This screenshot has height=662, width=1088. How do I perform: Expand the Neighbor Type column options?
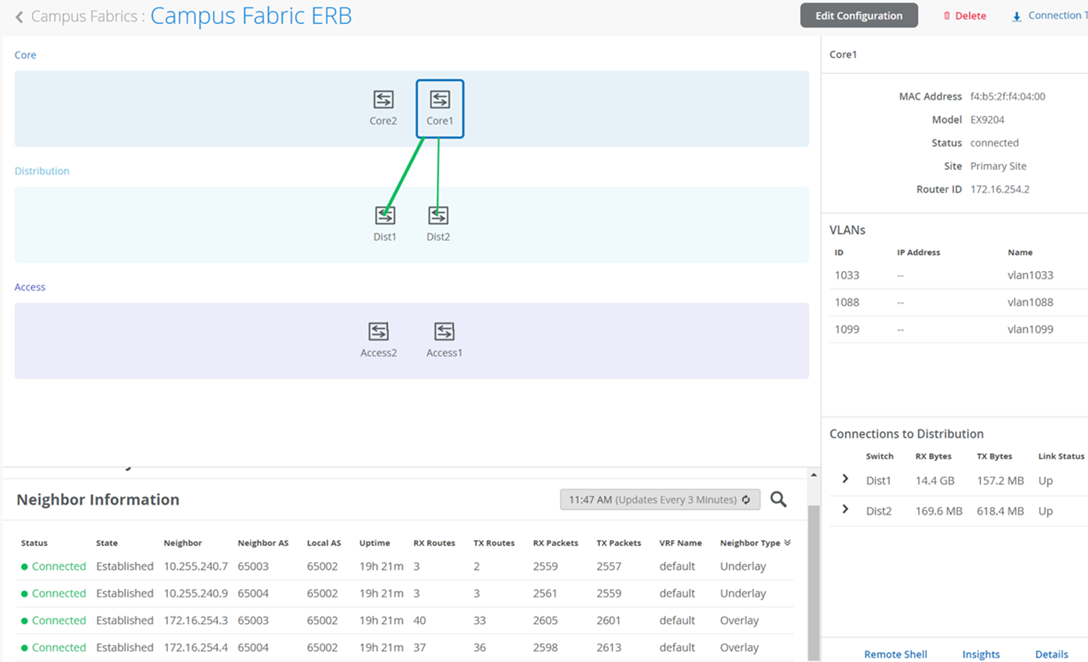(787, 543)
